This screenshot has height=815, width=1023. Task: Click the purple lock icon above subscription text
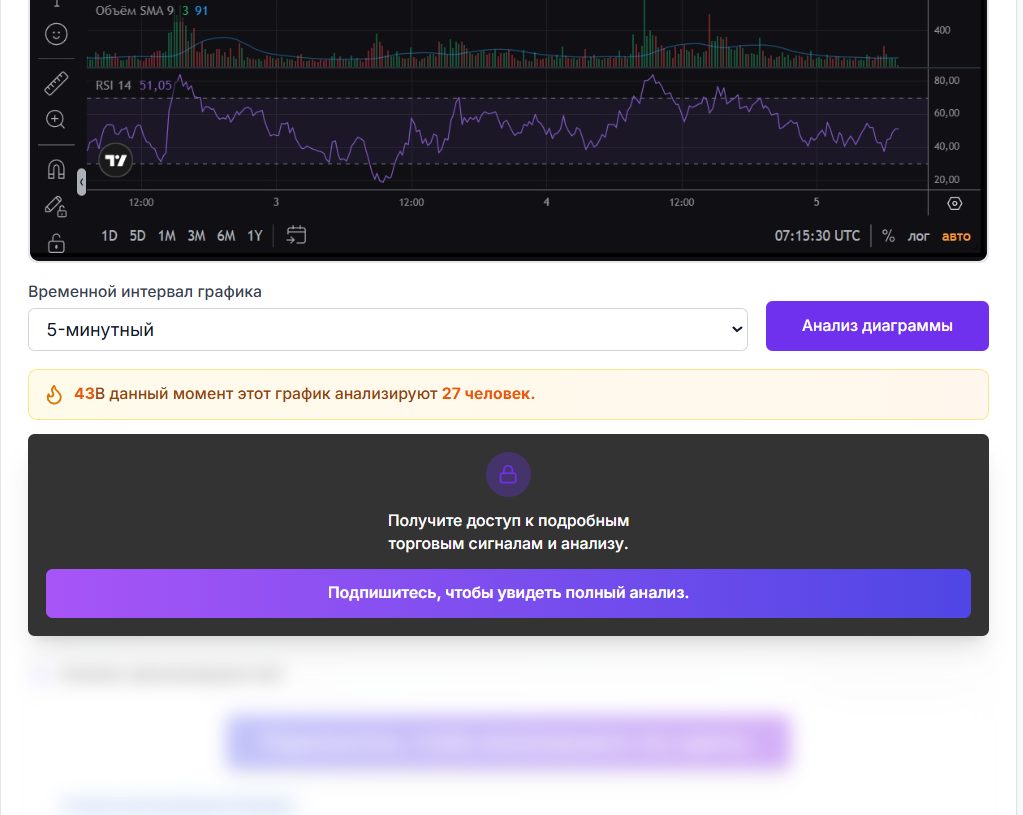508,474
